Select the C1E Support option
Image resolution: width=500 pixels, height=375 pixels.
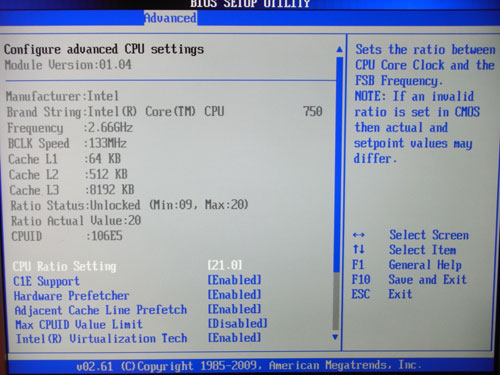click(46, 281)
